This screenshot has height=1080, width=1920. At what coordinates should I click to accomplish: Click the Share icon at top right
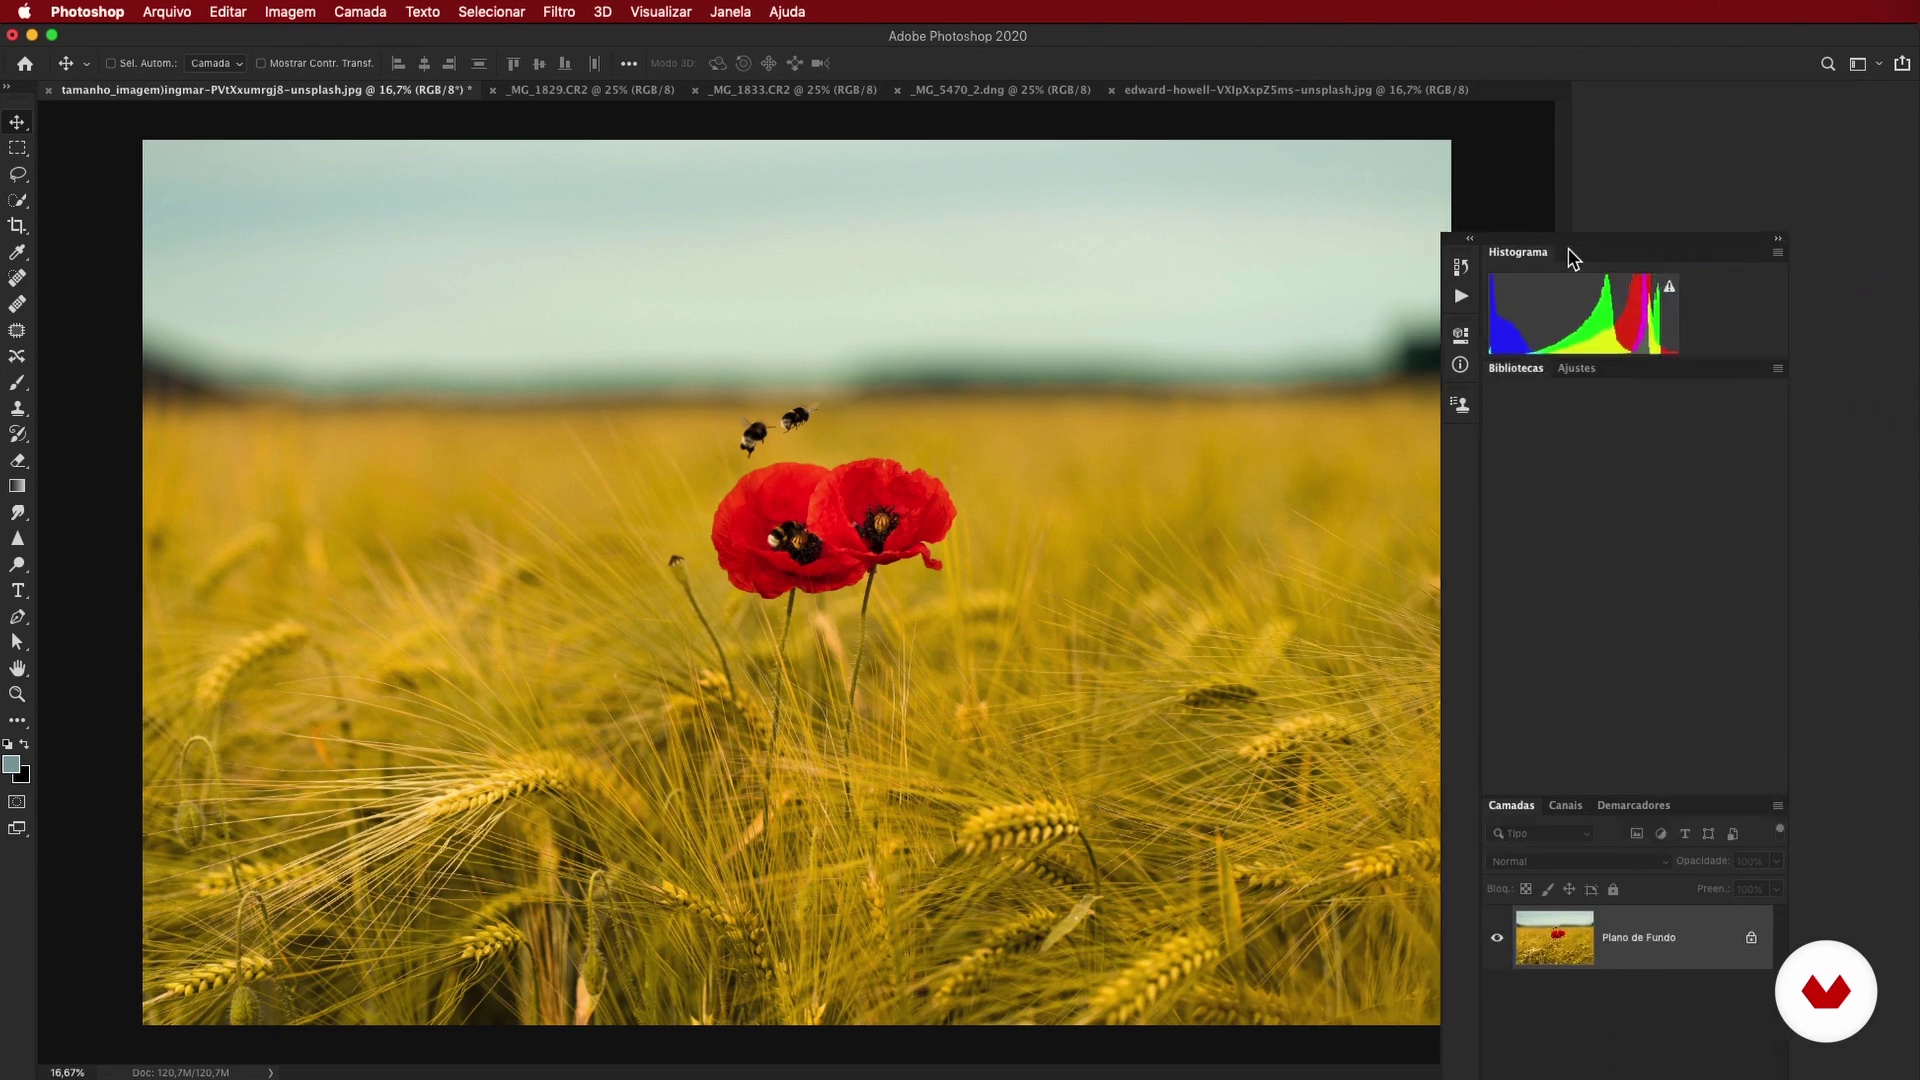tap(1902, 63)
